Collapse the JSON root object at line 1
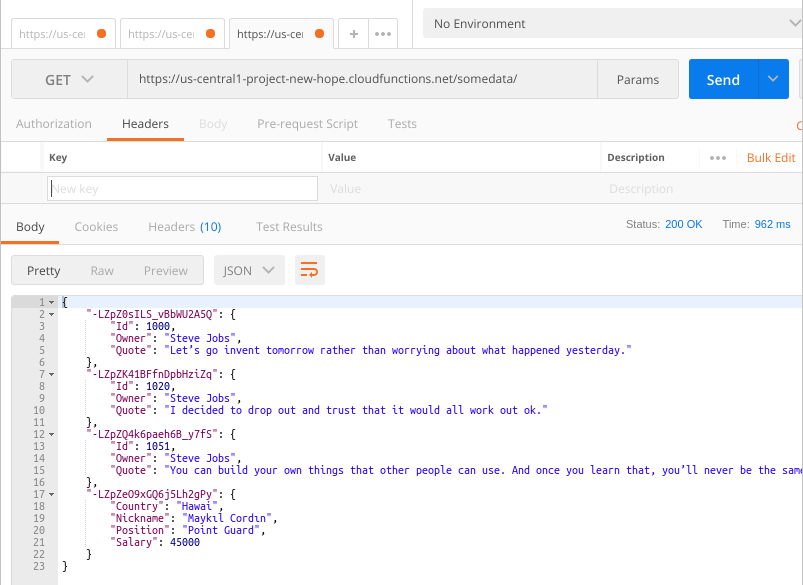 coord(52,302)
